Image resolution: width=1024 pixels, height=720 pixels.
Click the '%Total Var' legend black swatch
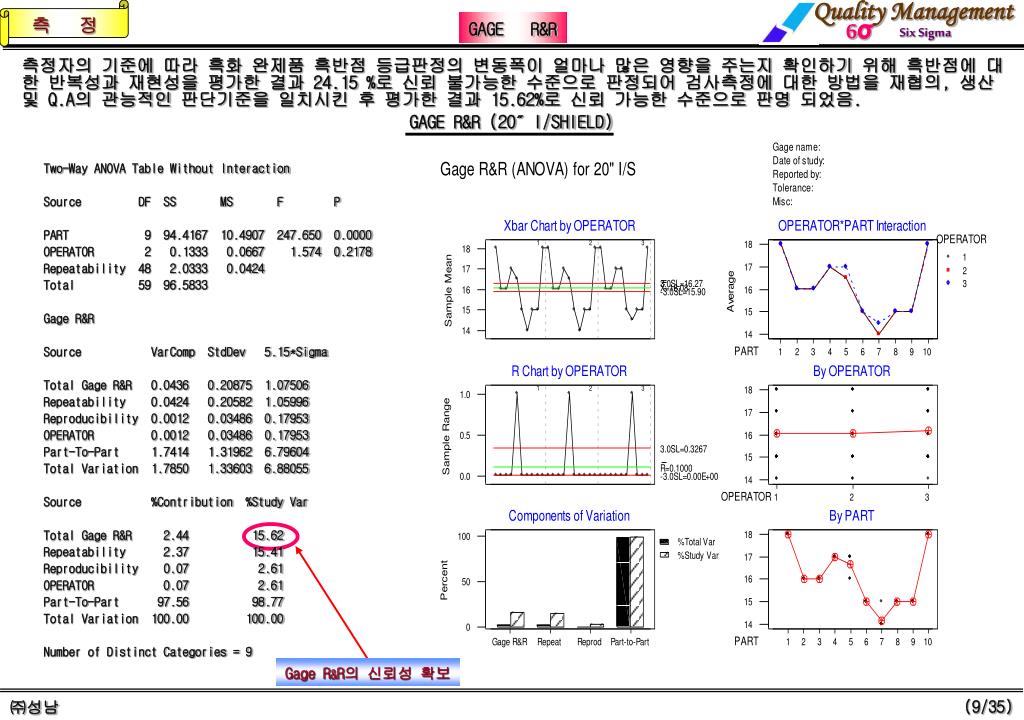pyautogui.click(x=665, y=542)
